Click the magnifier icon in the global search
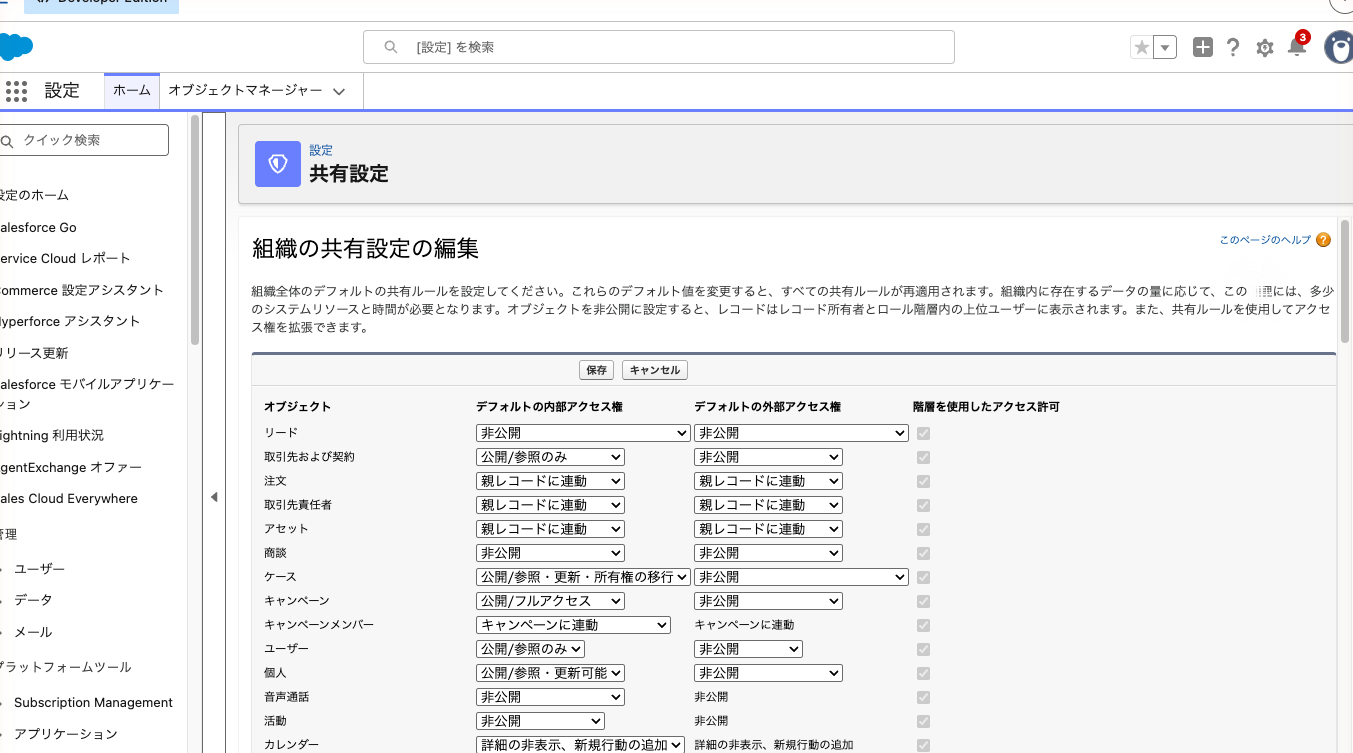The image size is (1353, 753). click(391, 47)
